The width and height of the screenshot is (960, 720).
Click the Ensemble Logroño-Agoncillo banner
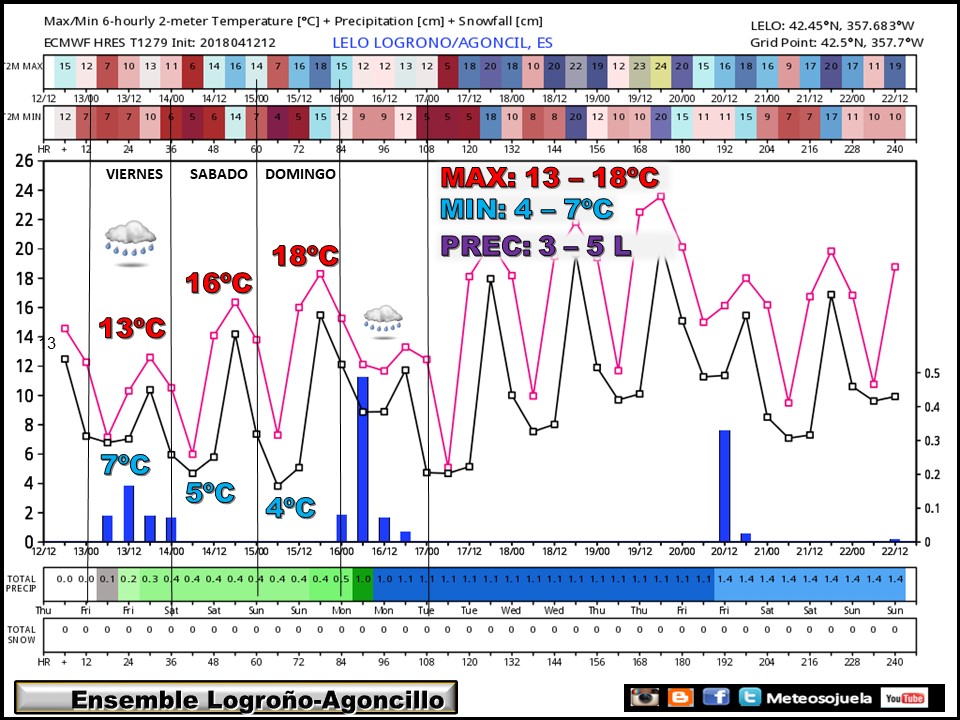[x=236, y=698]
